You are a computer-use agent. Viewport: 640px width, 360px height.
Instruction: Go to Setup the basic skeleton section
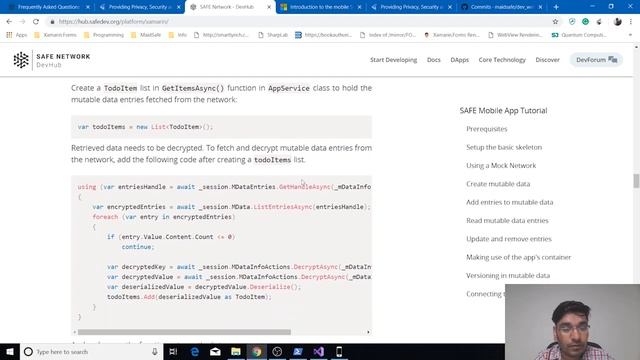click(504, 147)
